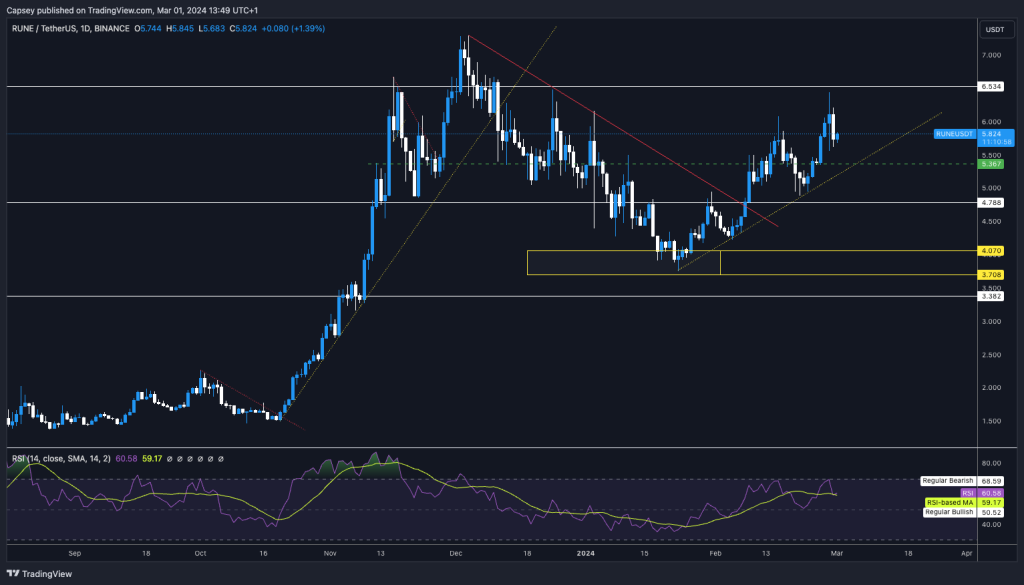Click the 2024 label on time axis

pyautogui.click(x=586, y=554)
